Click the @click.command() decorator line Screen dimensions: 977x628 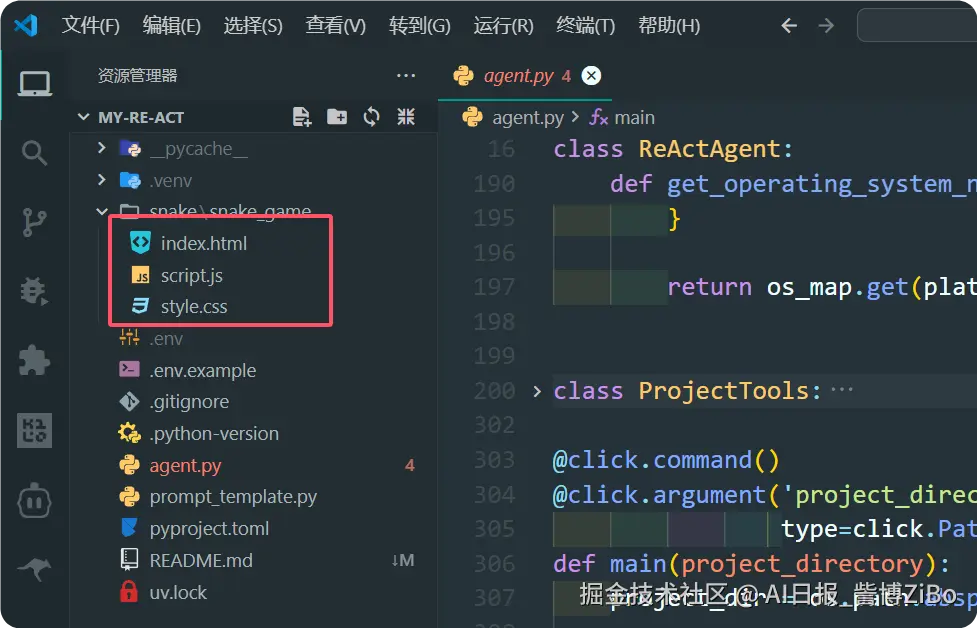pyautogui.click(x=665, y=460)
